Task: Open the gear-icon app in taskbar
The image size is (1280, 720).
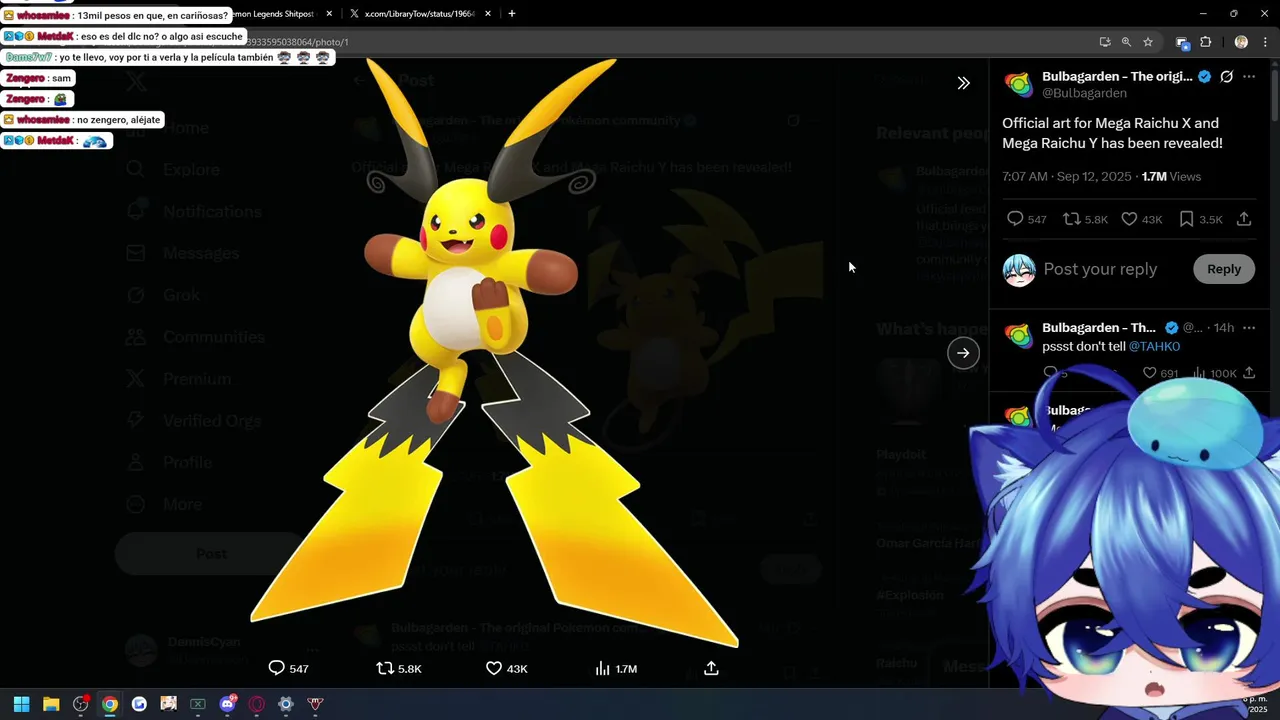Action: [285, 704]
